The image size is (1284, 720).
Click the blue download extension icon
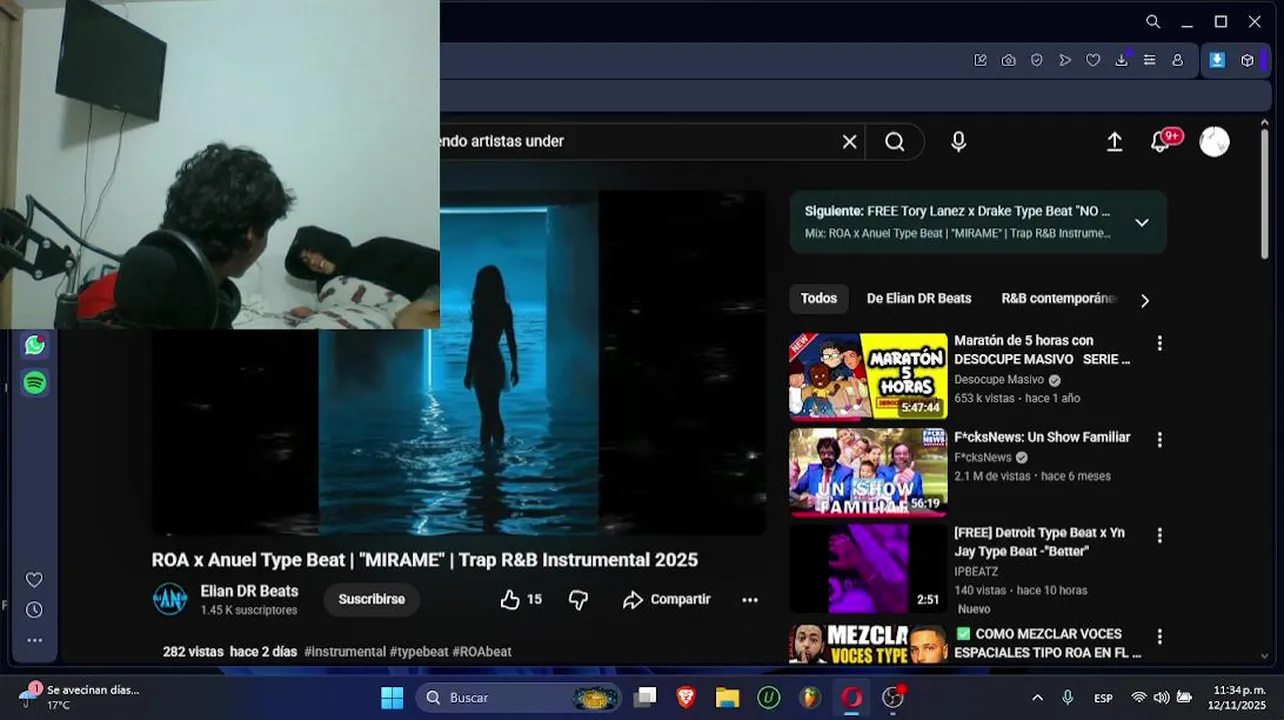tap(1217, 60)
